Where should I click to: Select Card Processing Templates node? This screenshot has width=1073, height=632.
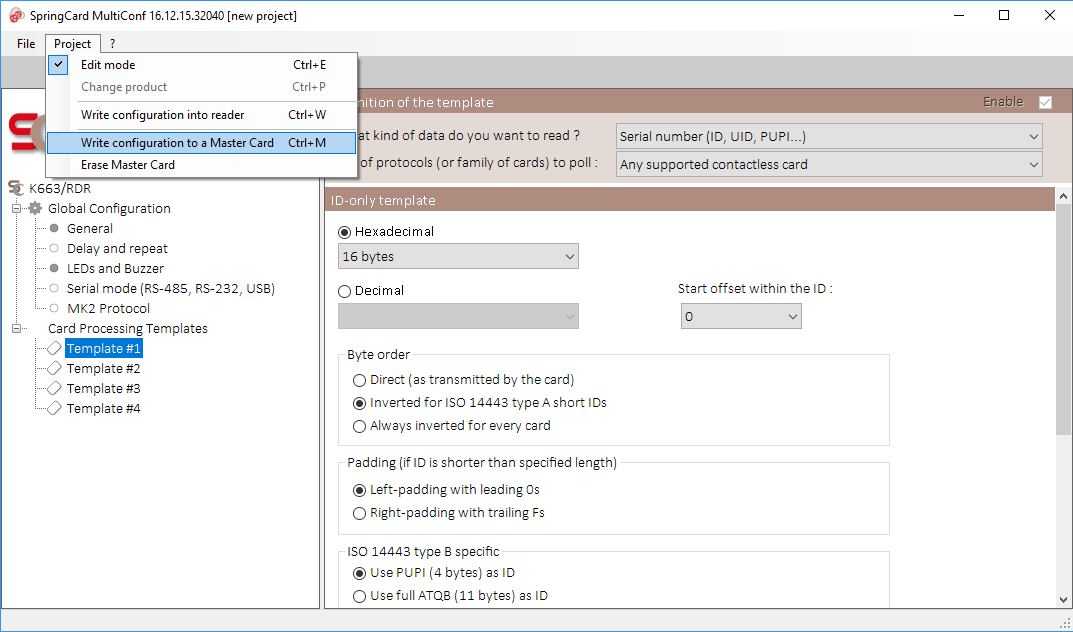pyautogui.click(x=127, y=328)
